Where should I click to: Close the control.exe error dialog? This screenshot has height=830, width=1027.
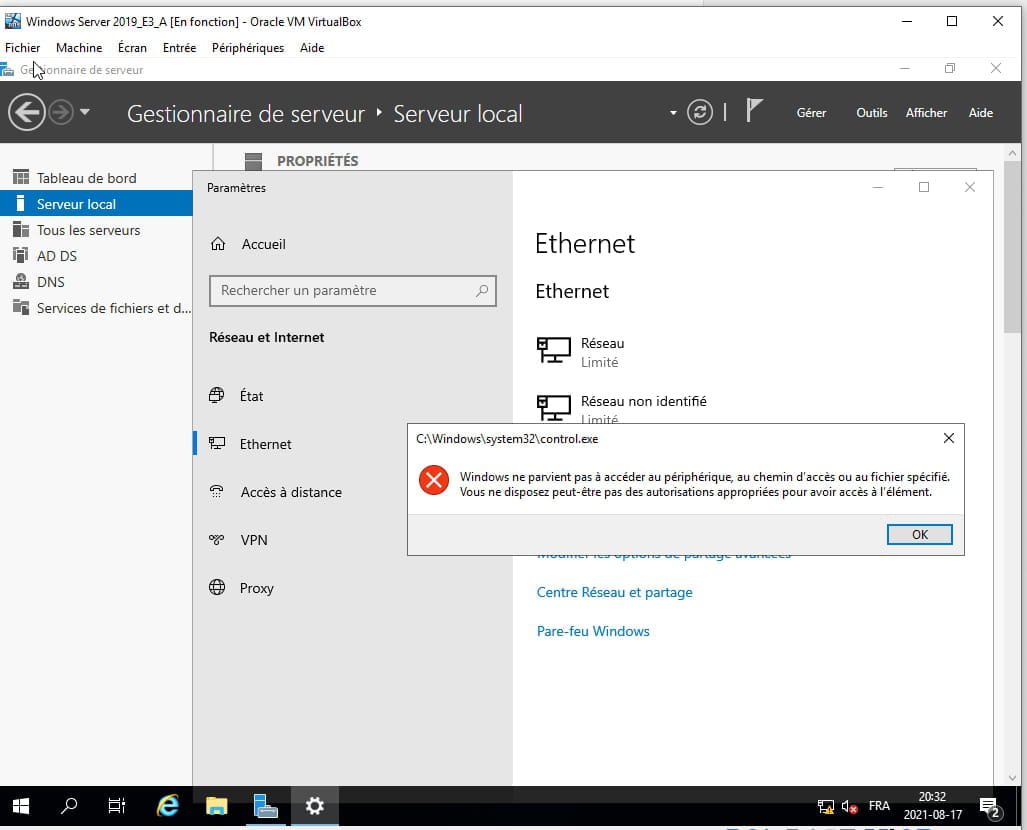coord(948,438)
